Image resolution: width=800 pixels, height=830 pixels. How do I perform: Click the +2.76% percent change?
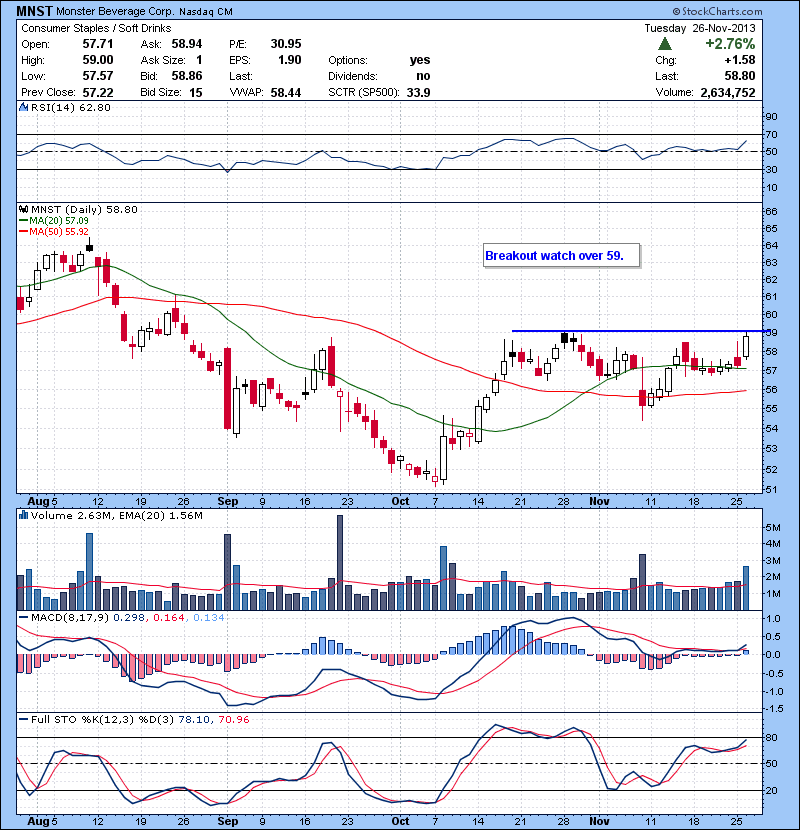(730, 43)
